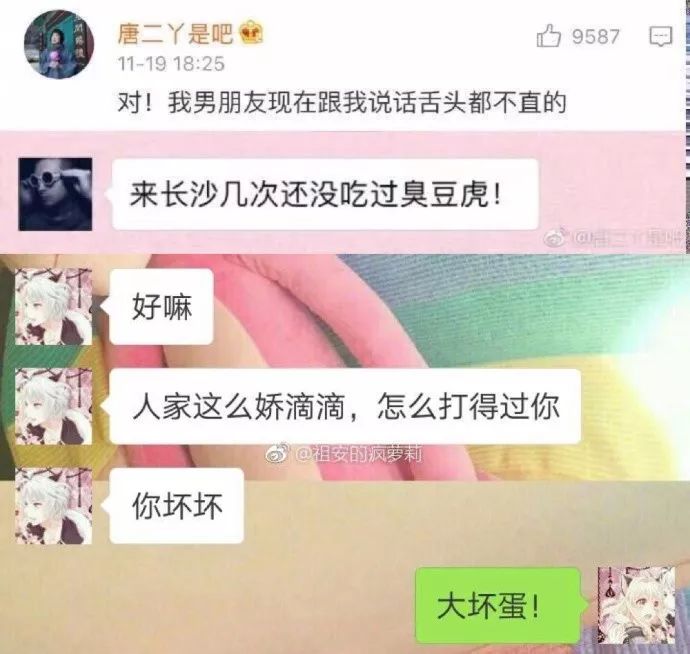Viewport: 690px width, 654px height.
Task: Click the Weibo logo watermark near top right
Action: pos(555,239)
